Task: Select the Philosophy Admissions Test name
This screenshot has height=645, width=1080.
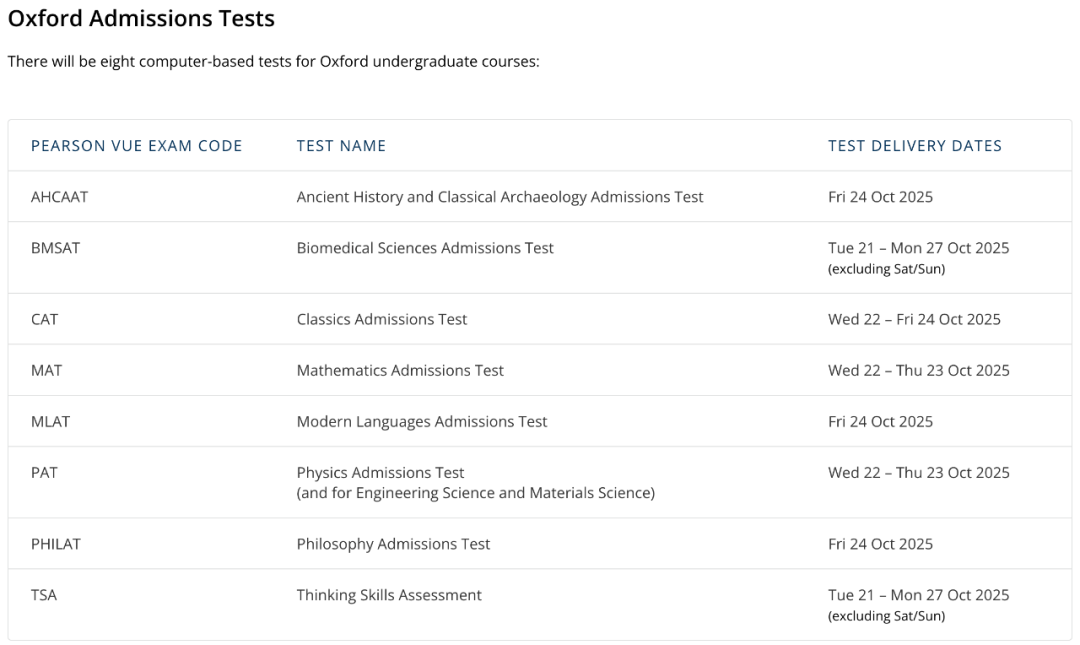Action: (x=393, y=544)
